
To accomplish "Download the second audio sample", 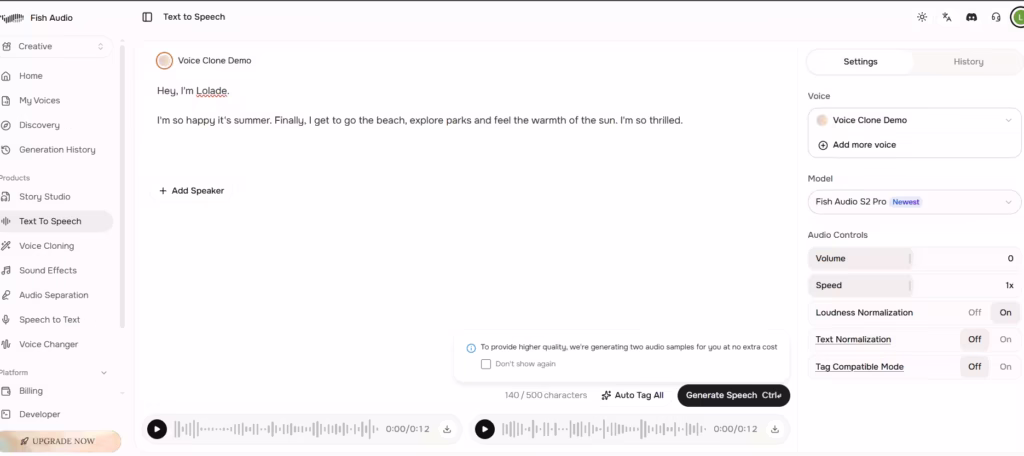I will [x=775, y=429].
